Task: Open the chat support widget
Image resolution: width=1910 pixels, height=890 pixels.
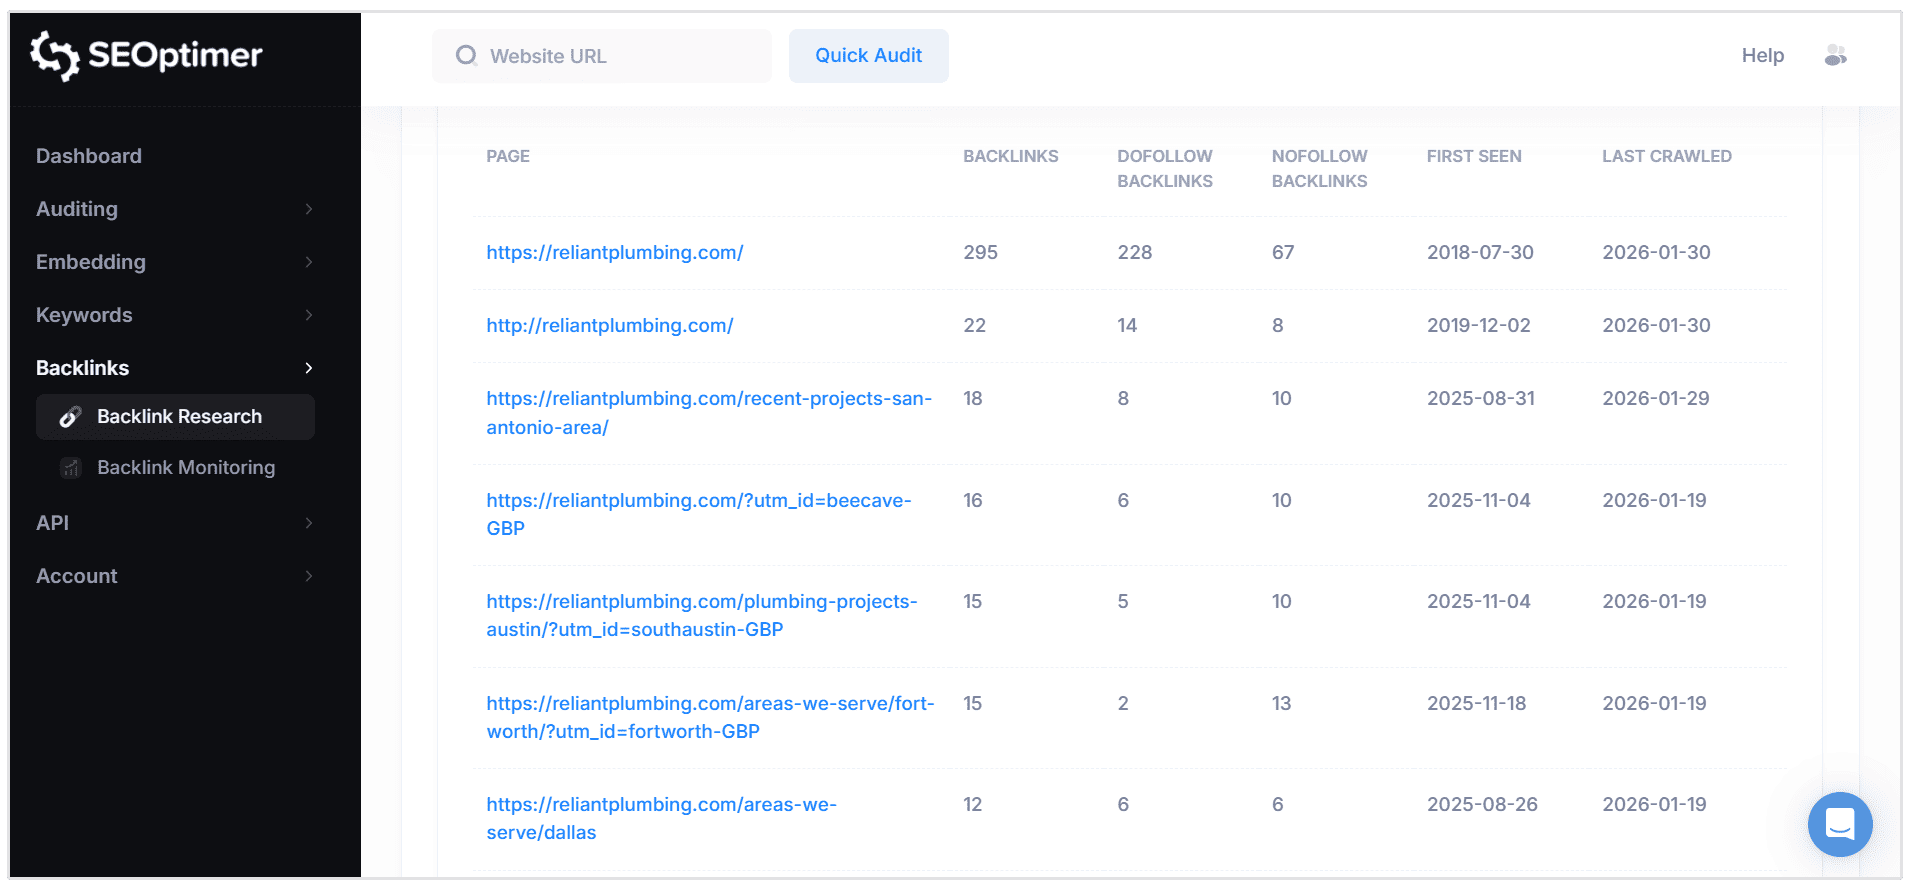Action: point(1839,824)
